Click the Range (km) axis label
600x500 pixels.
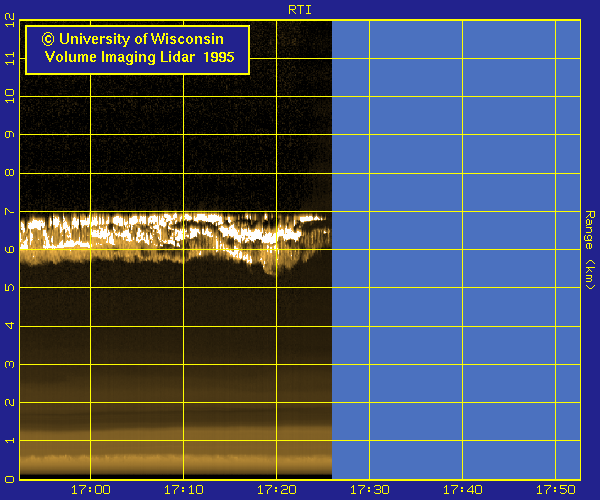point(590,250)
